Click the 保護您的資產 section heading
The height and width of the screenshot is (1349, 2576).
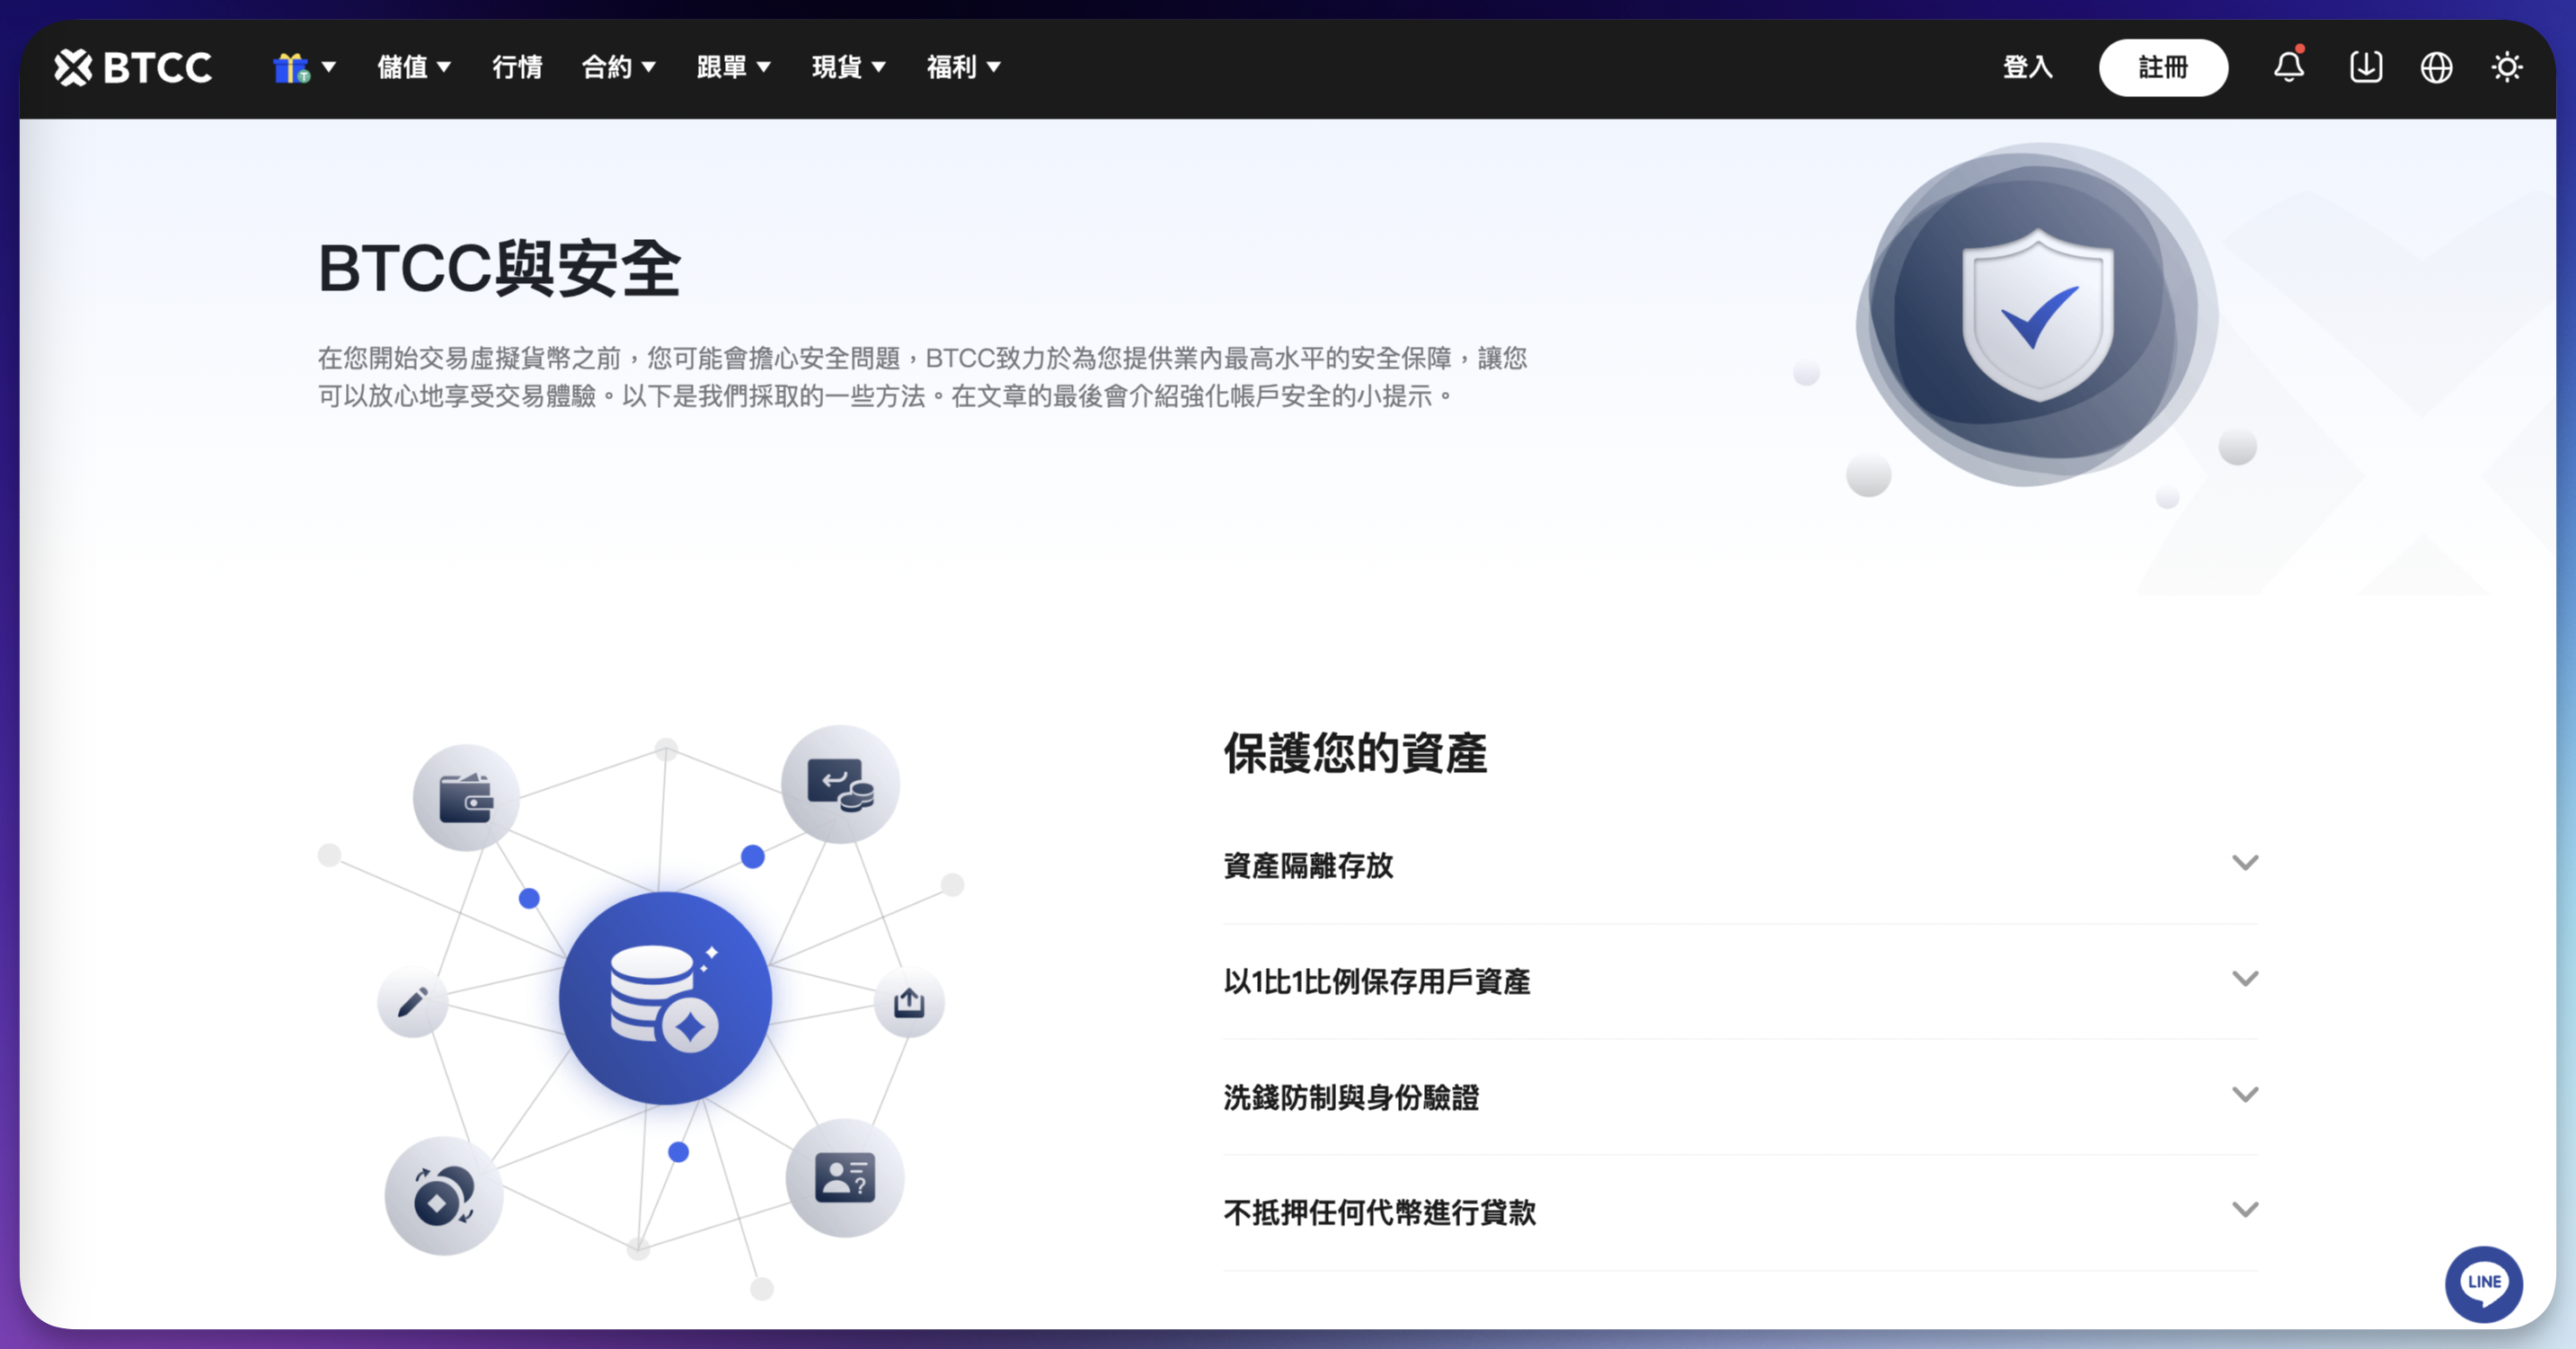coord(1355,752)
